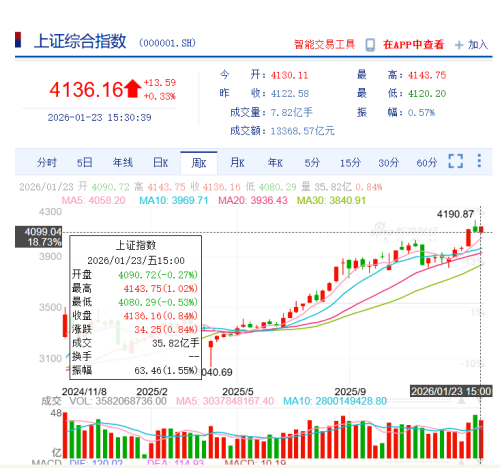
Task: Select the 日K chart tab
Action: click(161, 163)
